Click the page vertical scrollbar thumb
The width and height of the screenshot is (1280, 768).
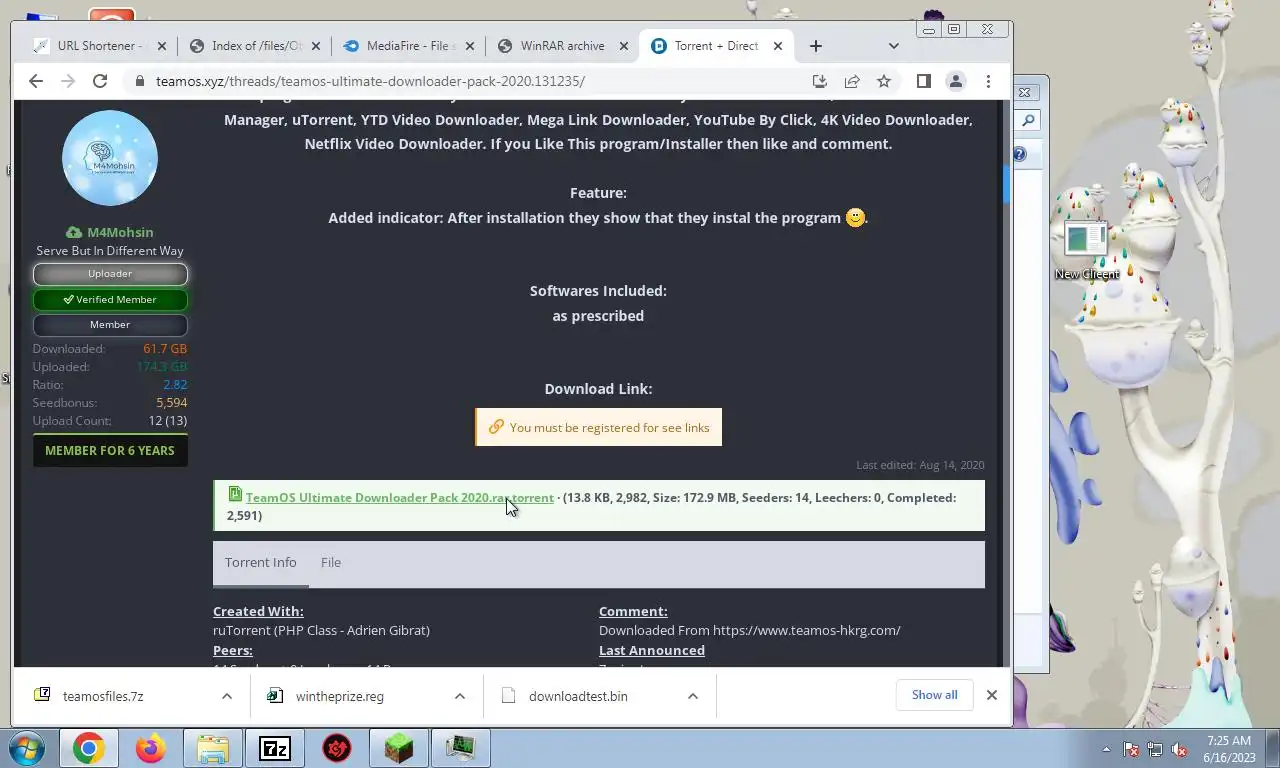[1006, 184]
